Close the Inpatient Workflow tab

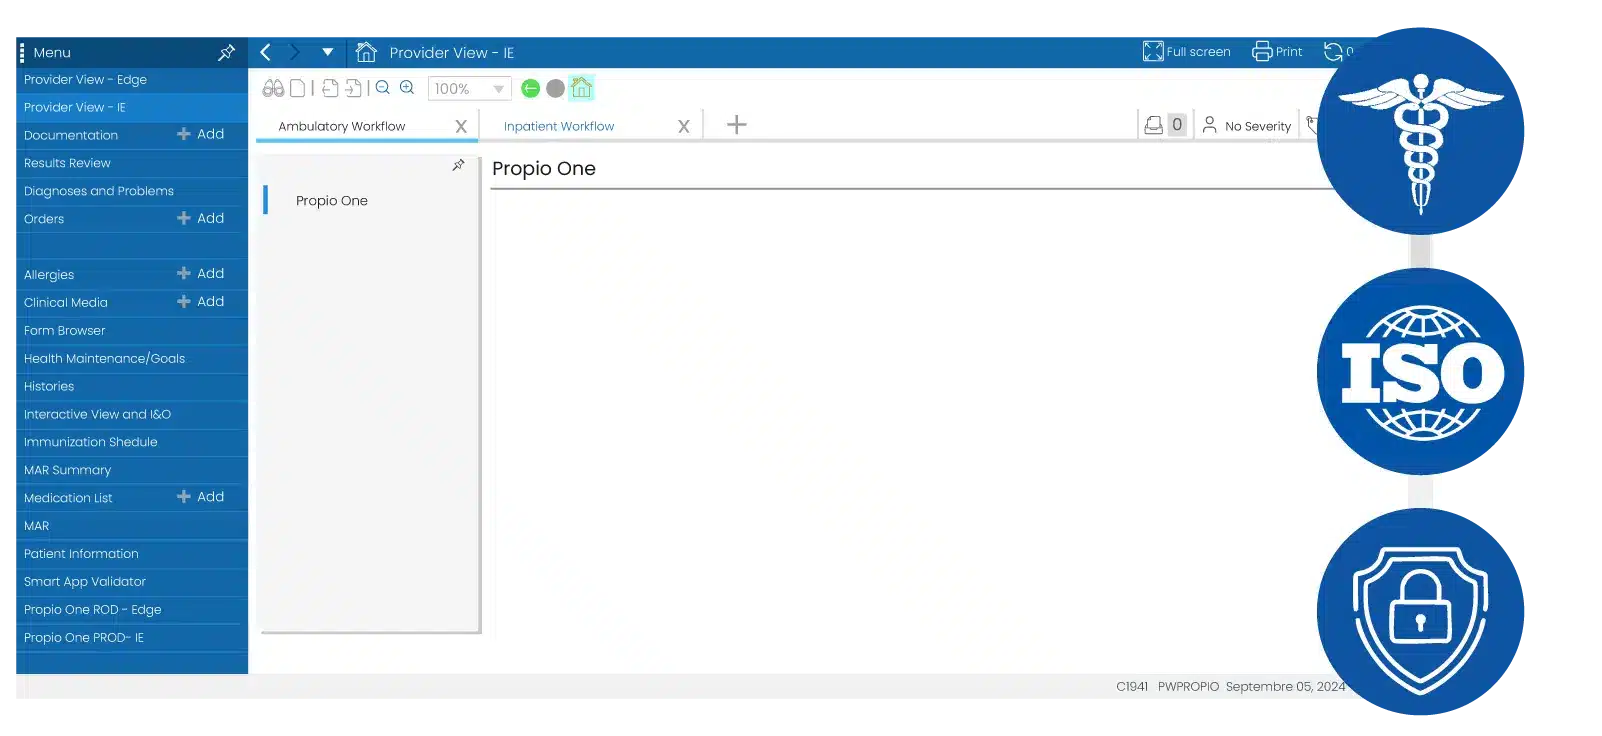pos(684,127)
